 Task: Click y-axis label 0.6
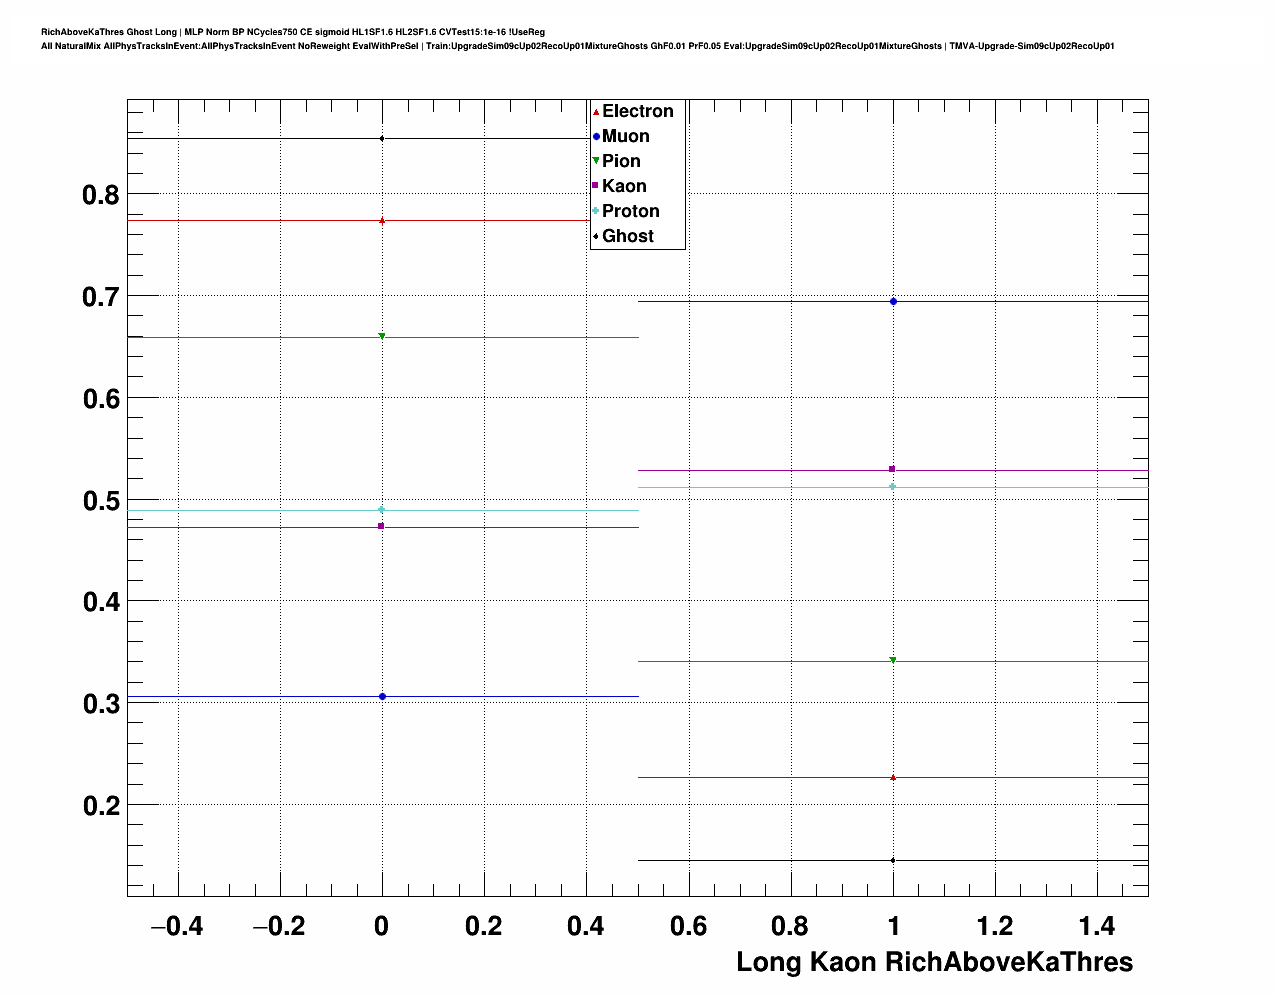[101, 399]
